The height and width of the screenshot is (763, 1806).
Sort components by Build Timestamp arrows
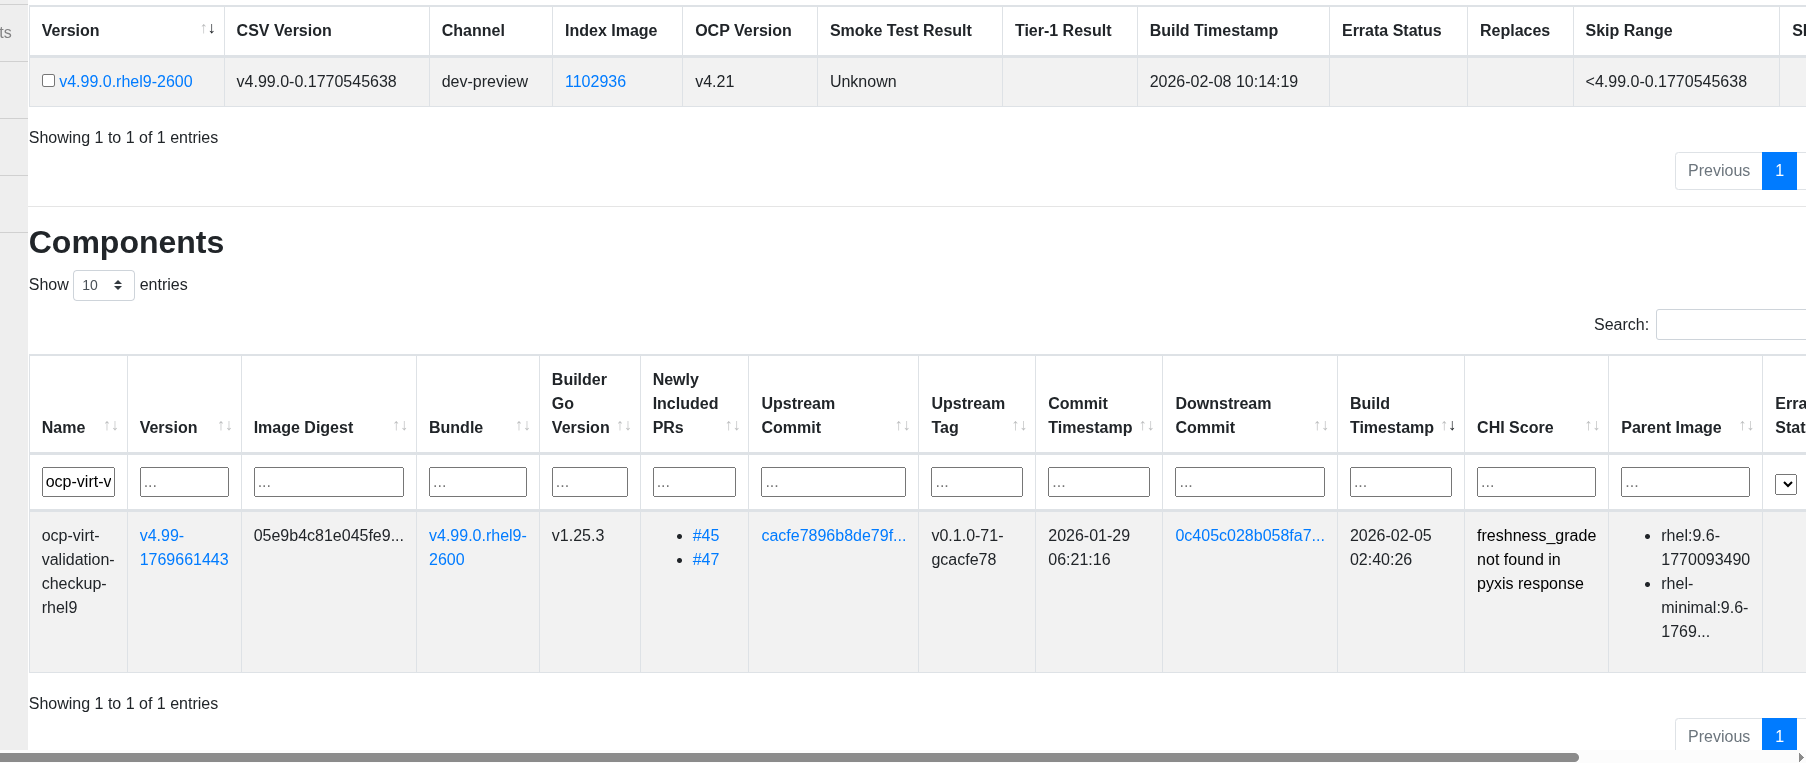coord(1448,427)
